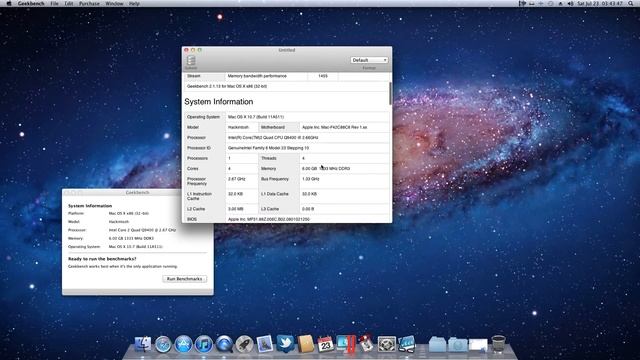640x360 pixels.
Task: Click the 2.67 GHz processor frequency value
Action: click(237, 179)
